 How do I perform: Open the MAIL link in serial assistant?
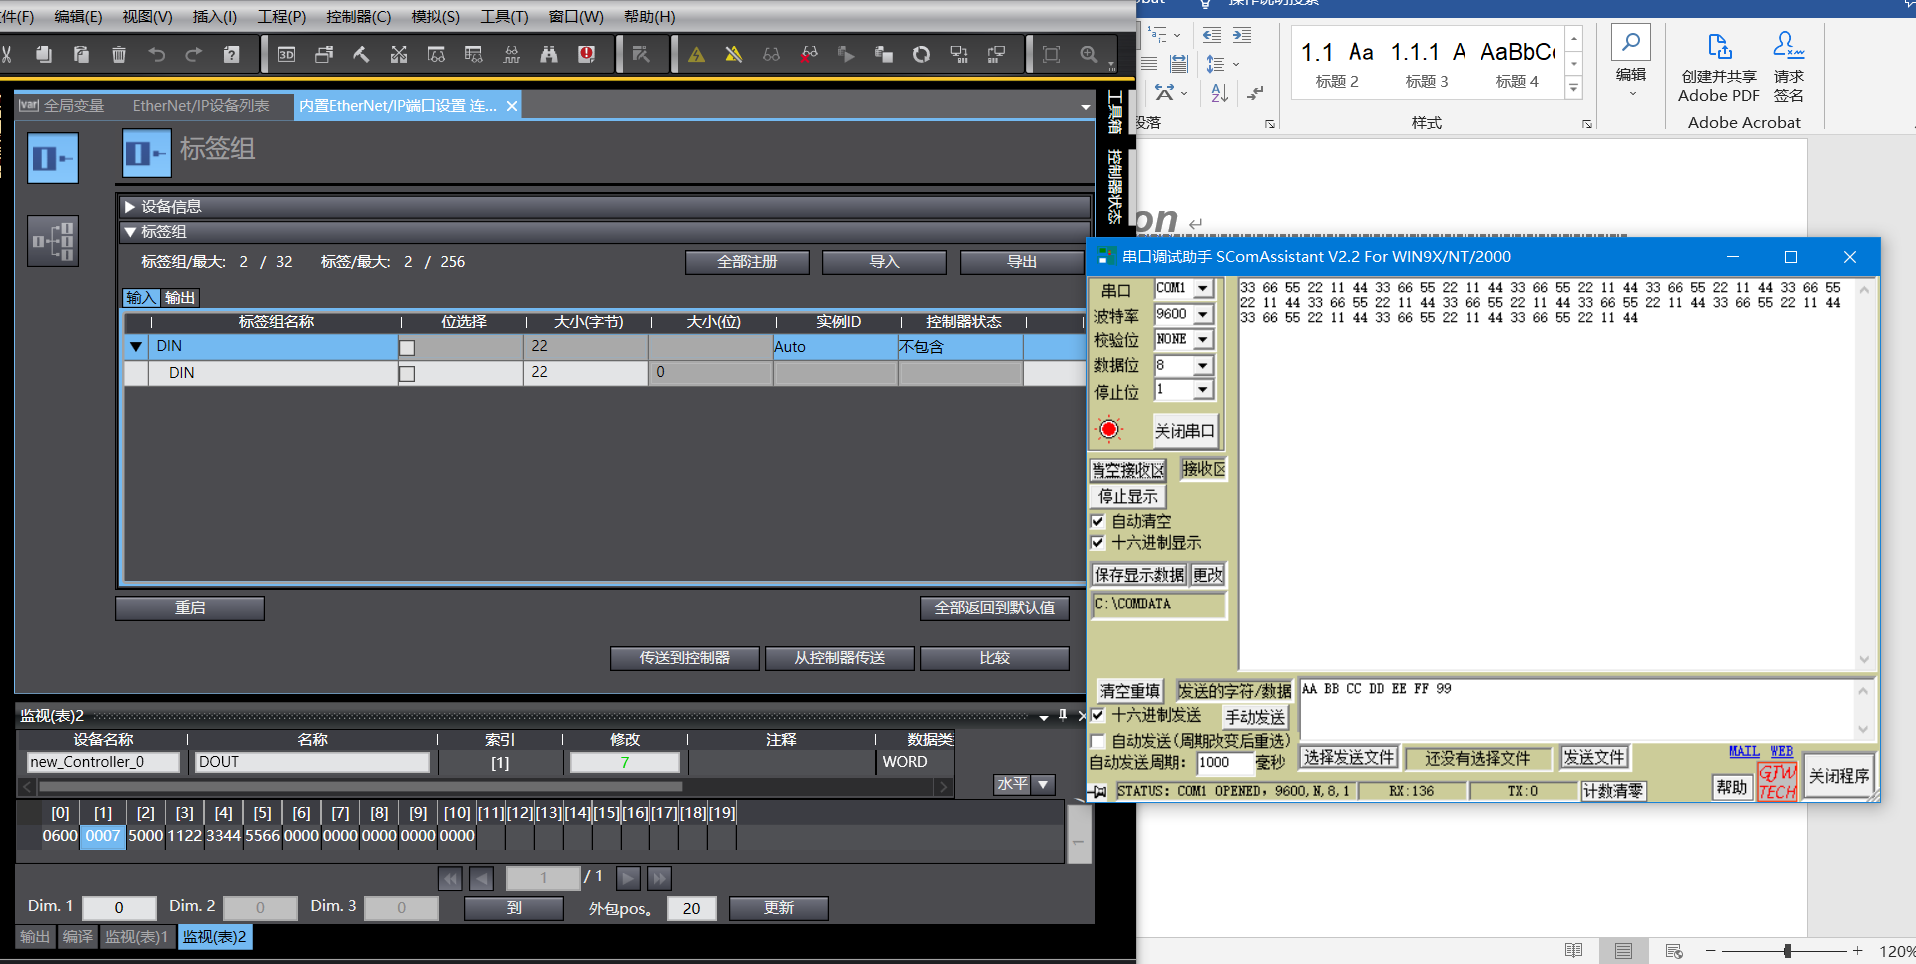pos(1744,751)
